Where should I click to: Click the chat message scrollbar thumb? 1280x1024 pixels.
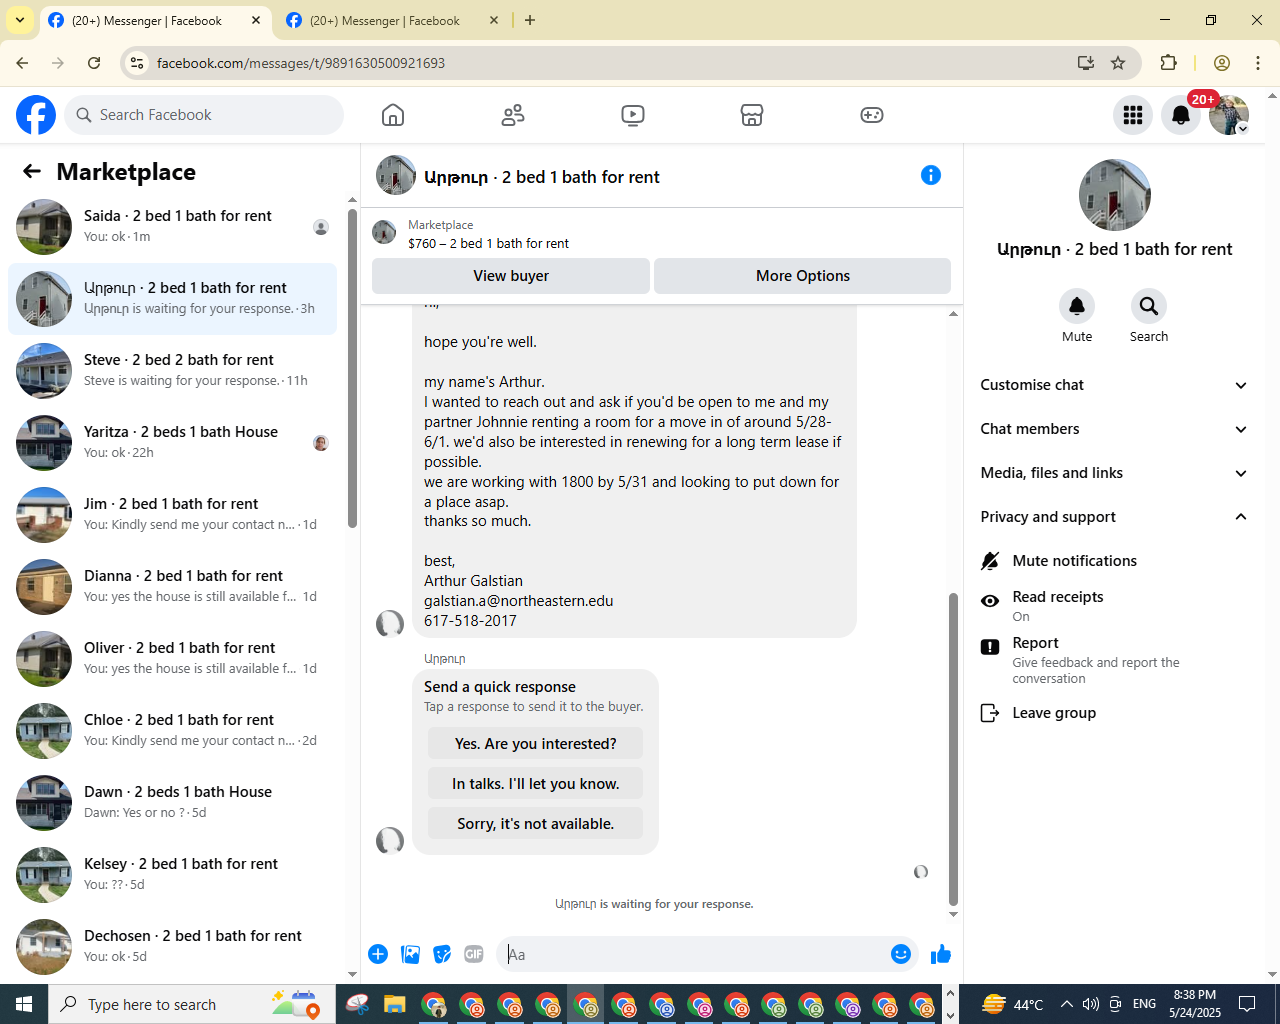click(953, 748)
